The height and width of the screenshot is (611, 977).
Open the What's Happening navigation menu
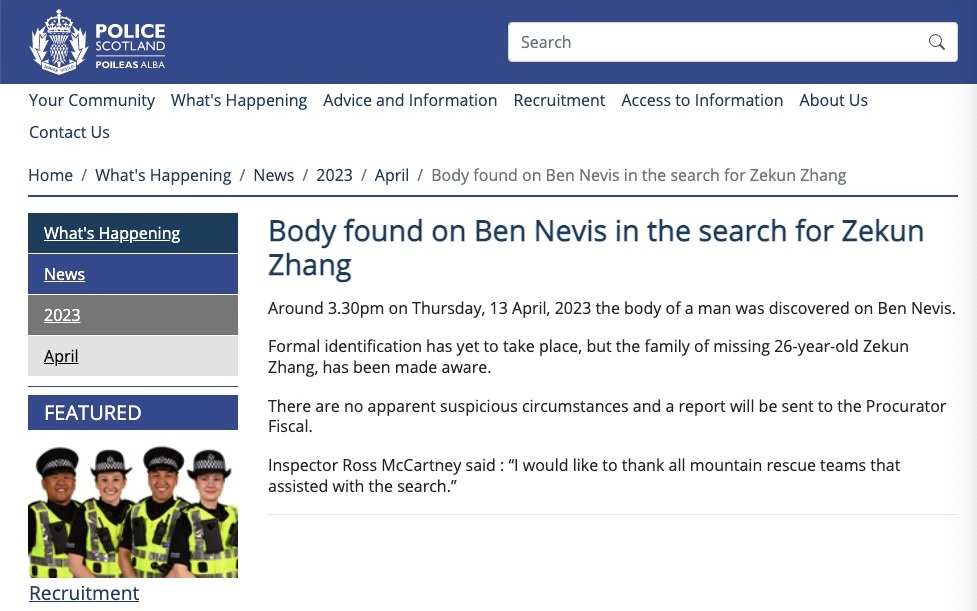click(239, 100)
